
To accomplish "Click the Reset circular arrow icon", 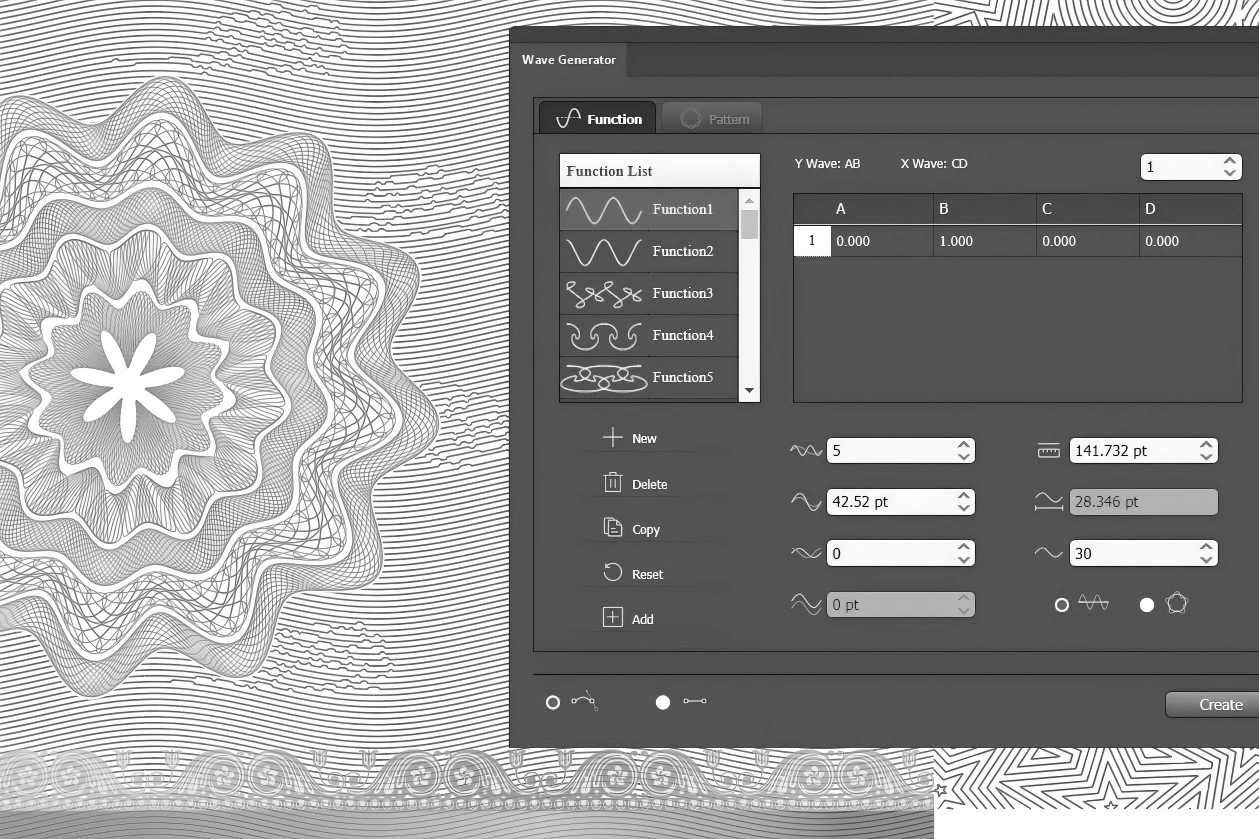I will point(613,573).
